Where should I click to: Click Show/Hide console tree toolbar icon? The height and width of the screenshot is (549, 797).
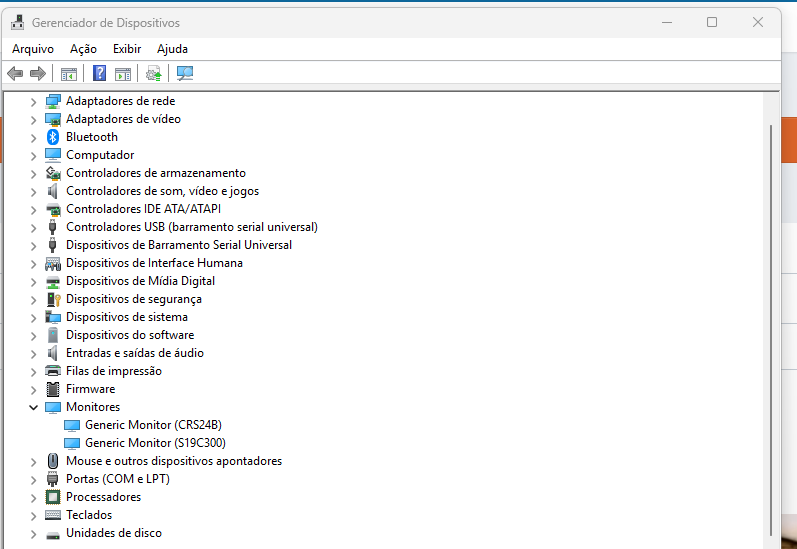pos(69,74)
